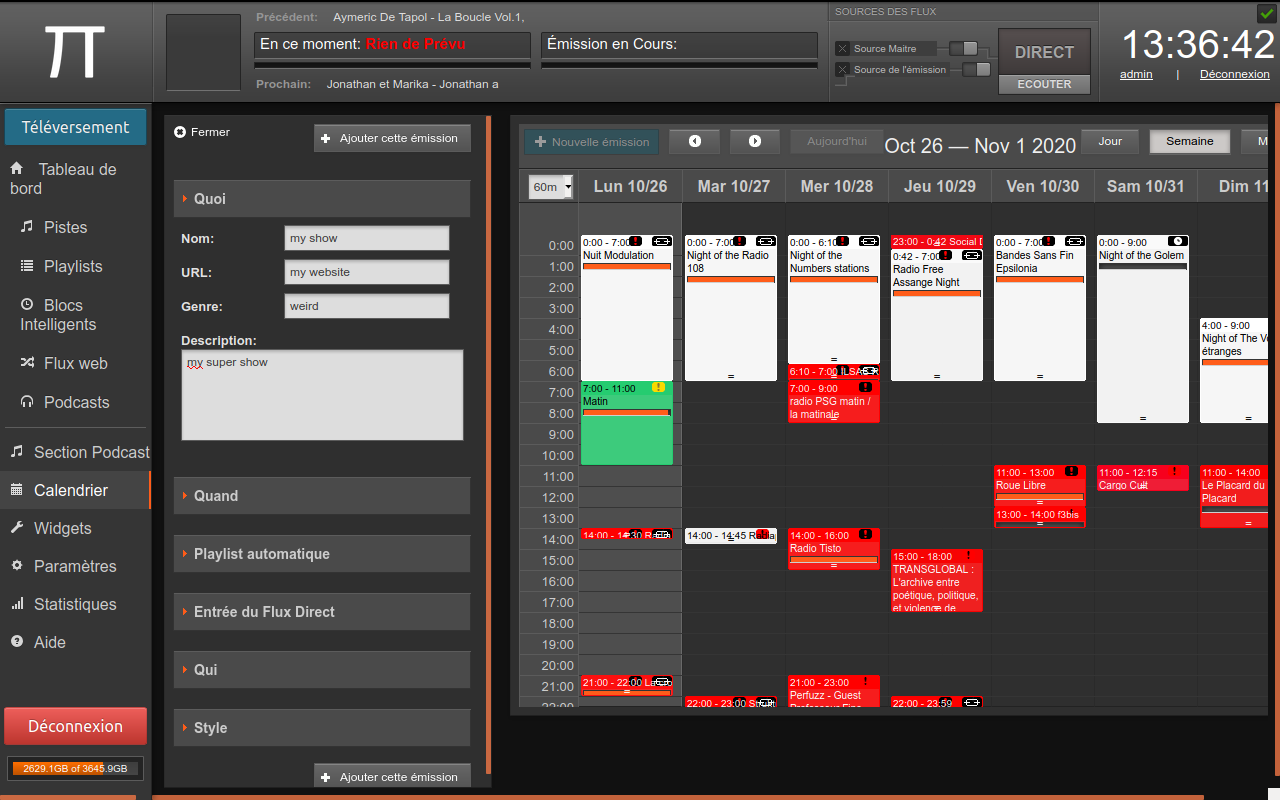Click the admin user link
1280x800 pixels.
(1136, 74)
